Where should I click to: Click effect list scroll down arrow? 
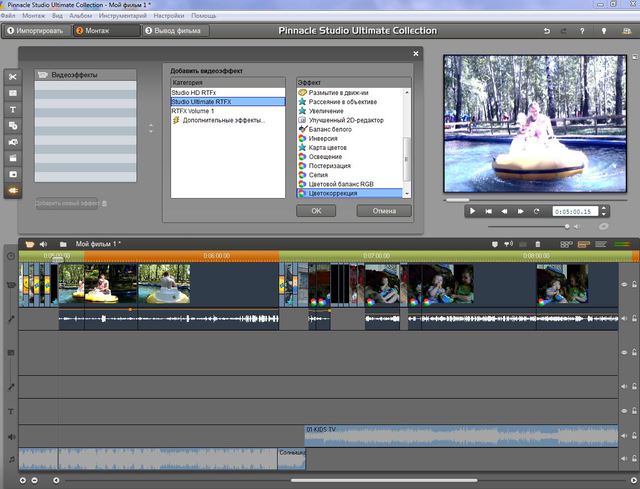[x=407, y=193]
